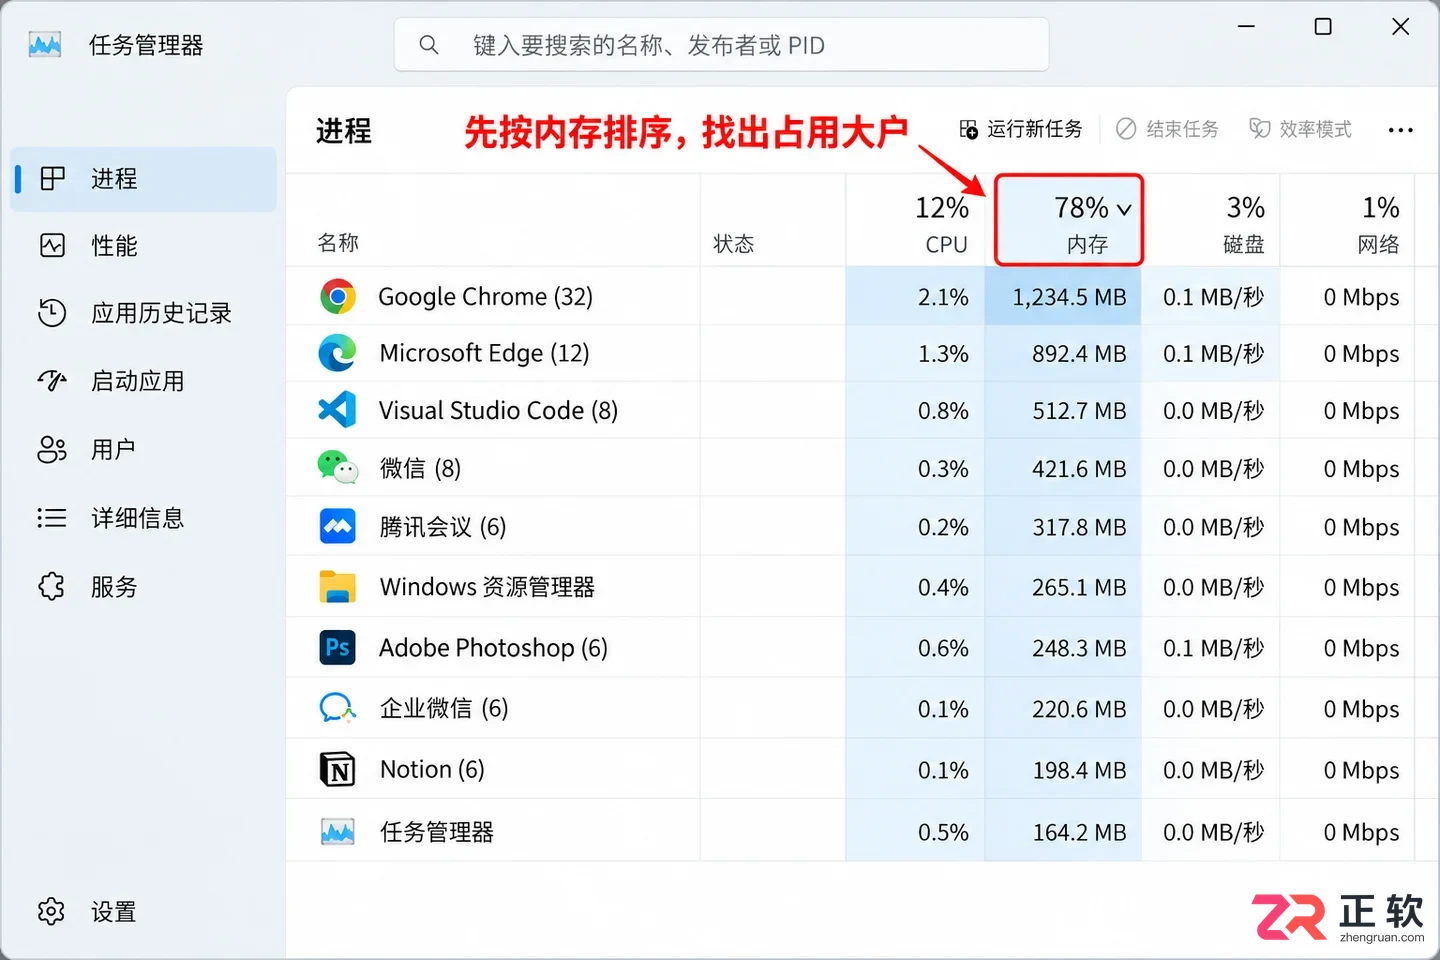Open the more options ellipsis menu

(1401, 130)
